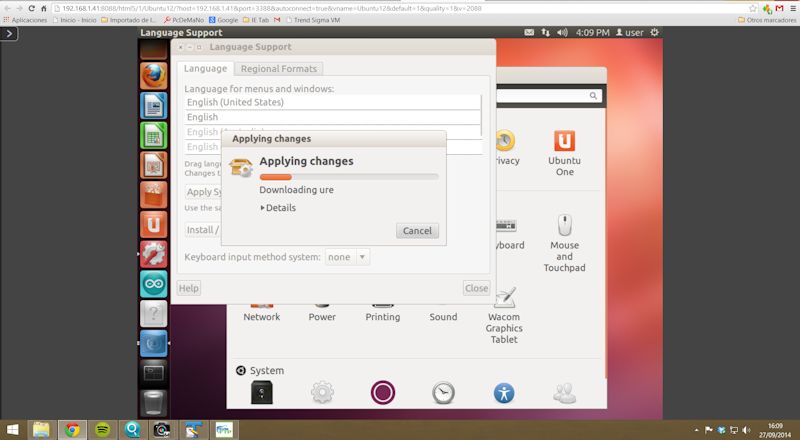Open the messaging envelope indicator
The image size is (800, 440).
click(x=529, y=32)
